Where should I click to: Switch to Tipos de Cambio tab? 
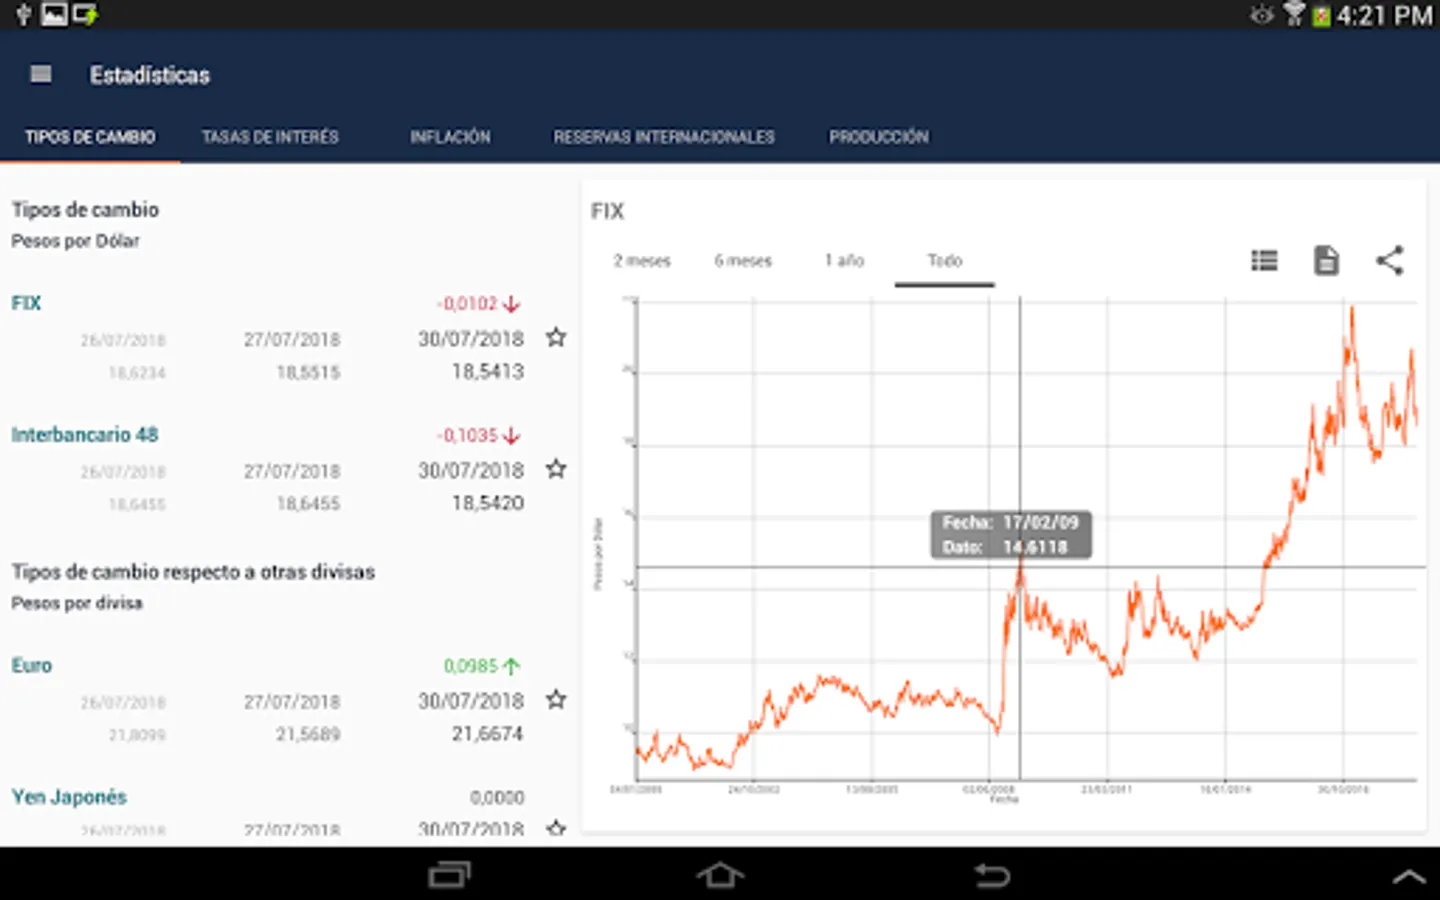tap(90, 137)
